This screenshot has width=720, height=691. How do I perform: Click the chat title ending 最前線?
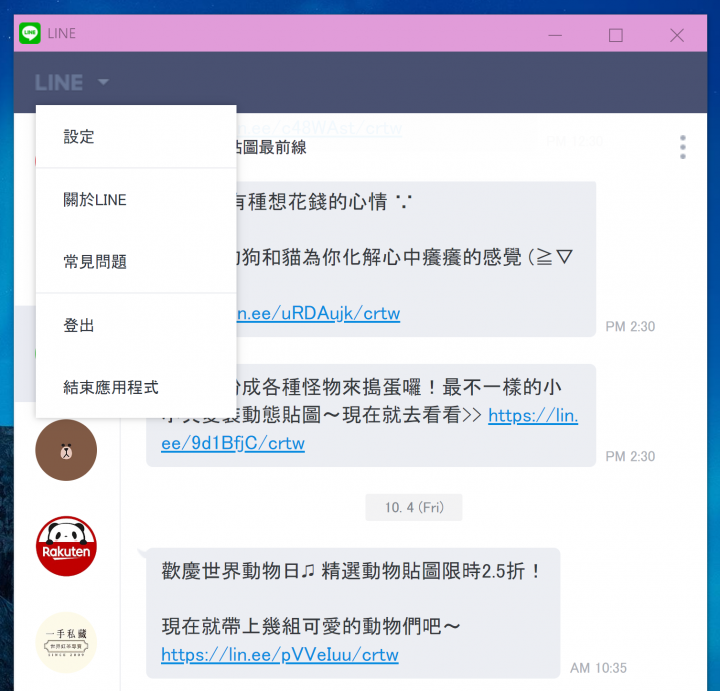coord(271,147)
